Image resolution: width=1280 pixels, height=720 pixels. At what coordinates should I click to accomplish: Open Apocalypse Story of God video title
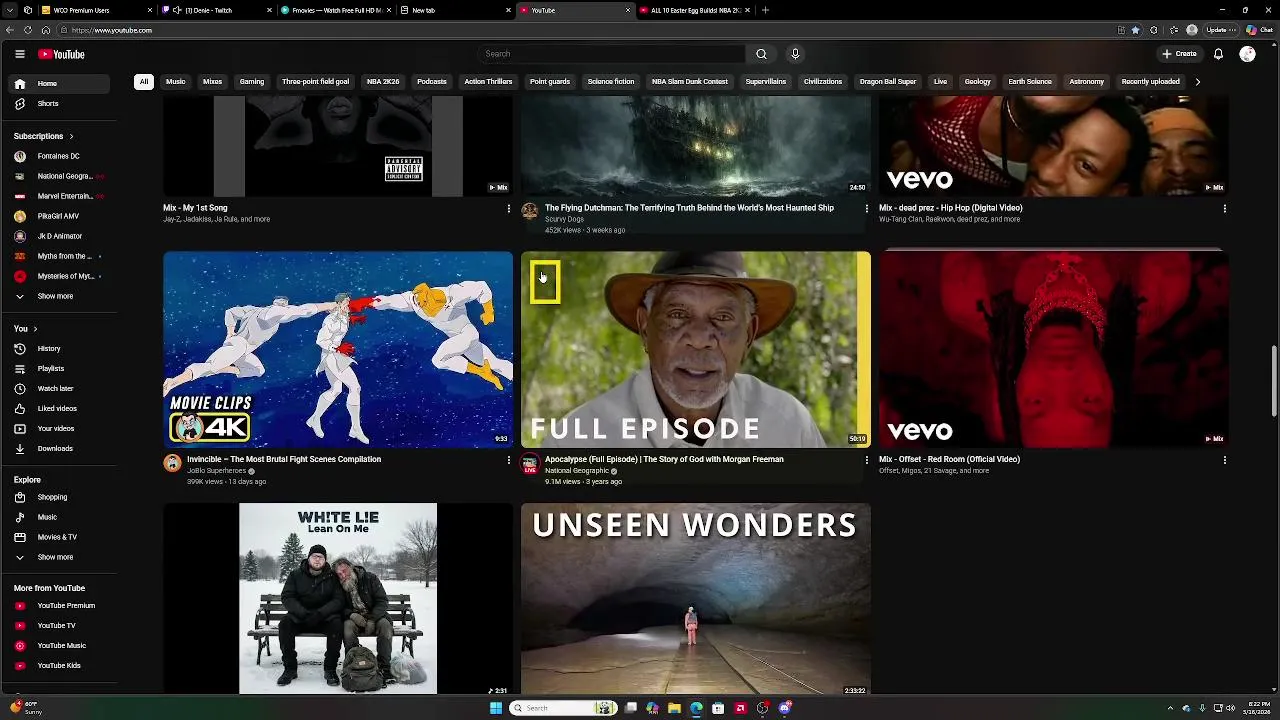pos(664,459)
